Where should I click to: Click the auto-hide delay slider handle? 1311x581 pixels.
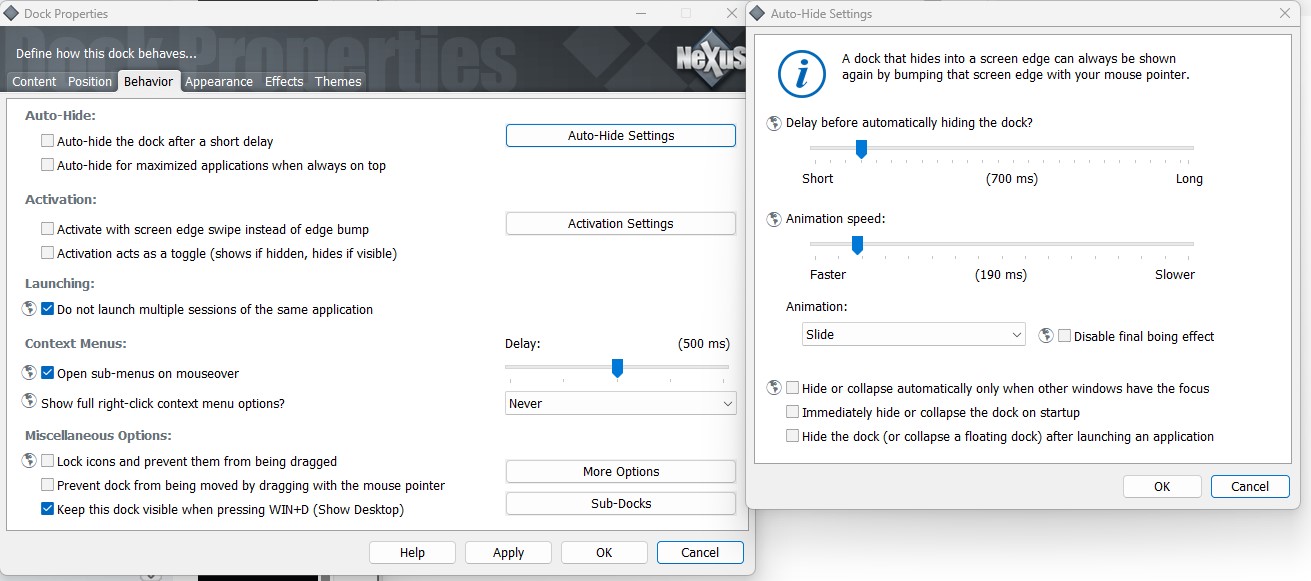click(861, 149)
